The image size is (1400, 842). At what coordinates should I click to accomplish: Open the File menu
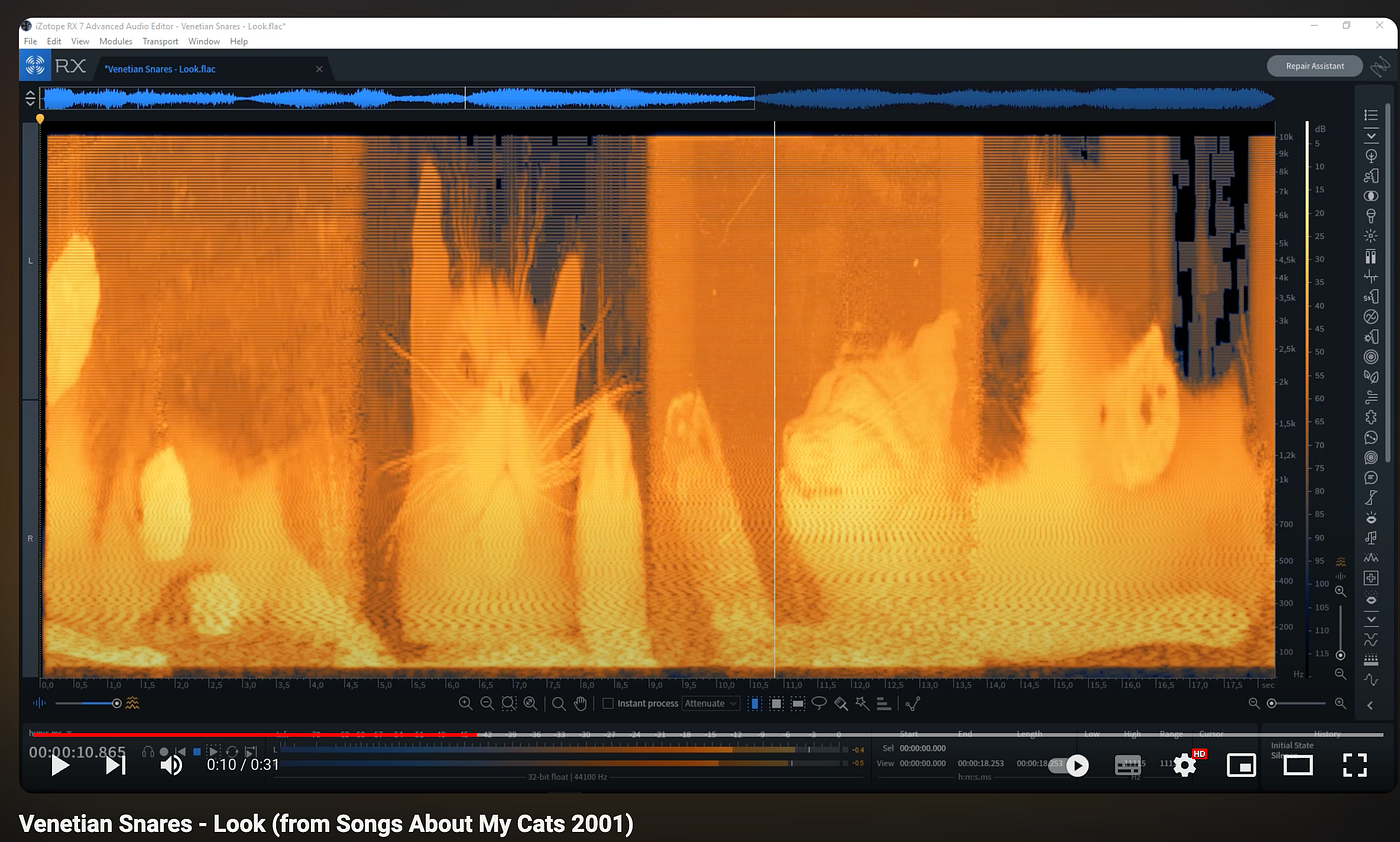(30, 41)
